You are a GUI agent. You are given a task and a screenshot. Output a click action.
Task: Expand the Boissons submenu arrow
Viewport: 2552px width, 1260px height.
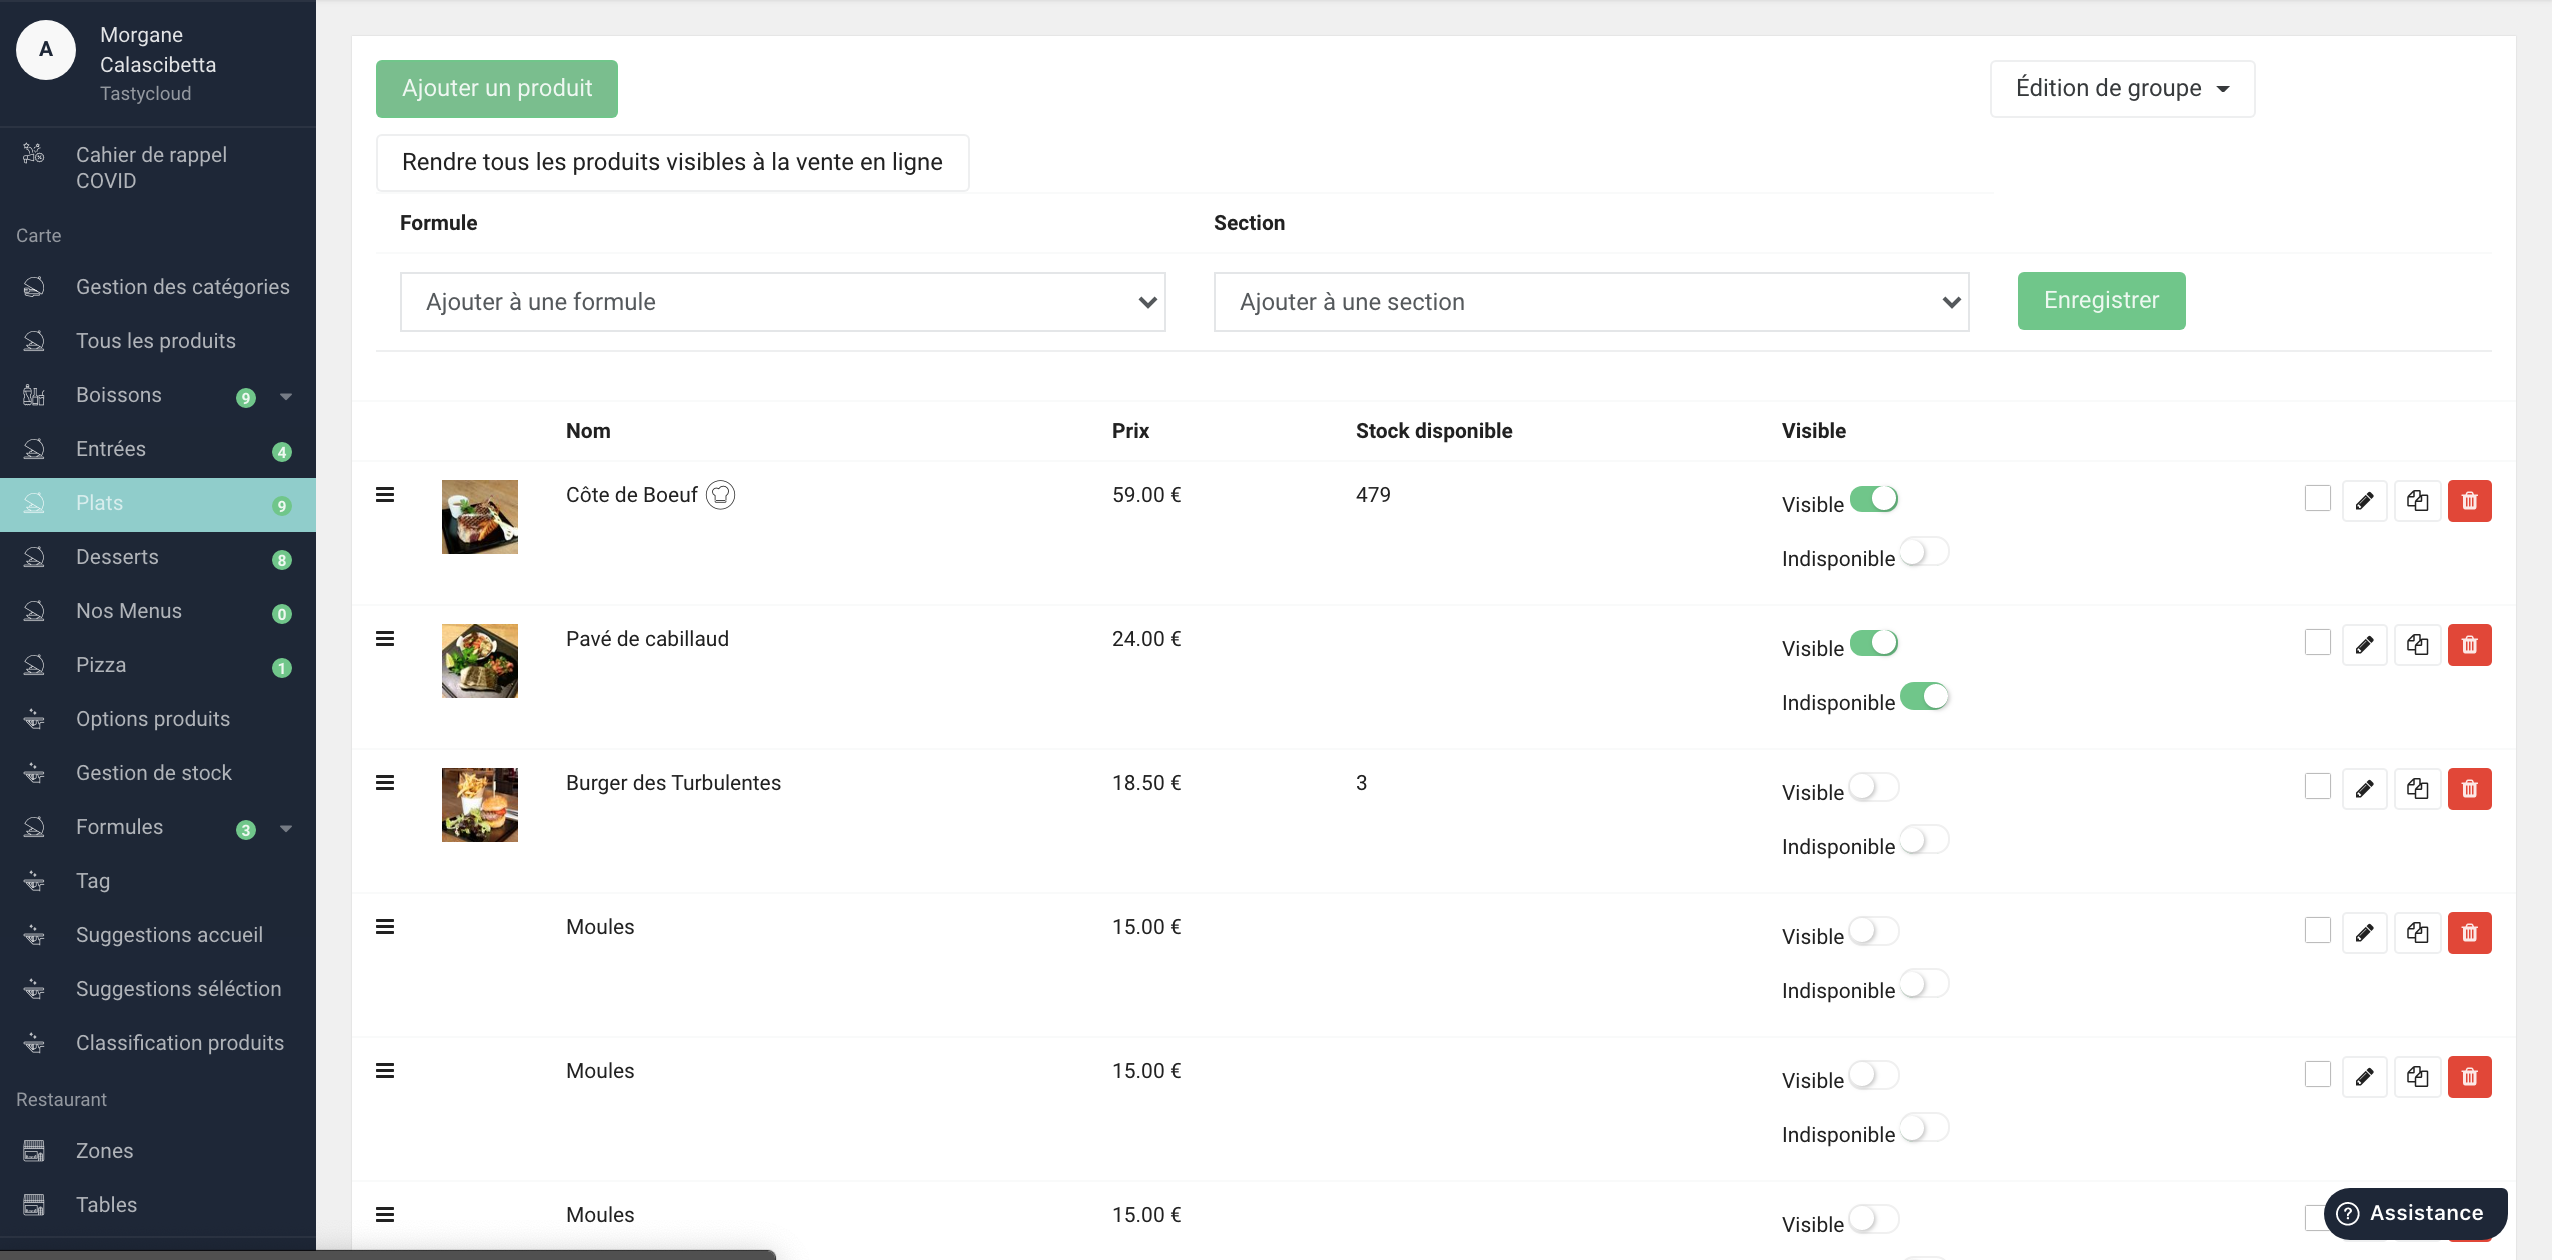point(286,396)
